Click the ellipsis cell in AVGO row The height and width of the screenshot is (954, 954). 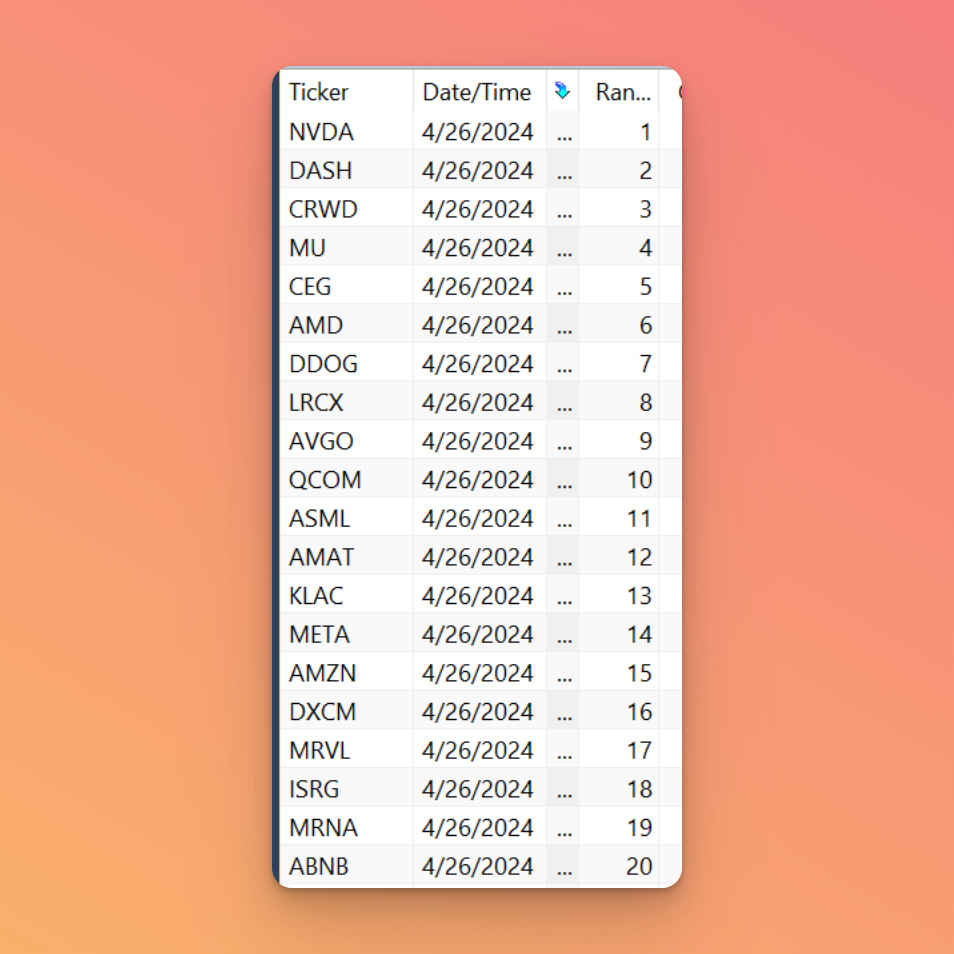[563, 440]
